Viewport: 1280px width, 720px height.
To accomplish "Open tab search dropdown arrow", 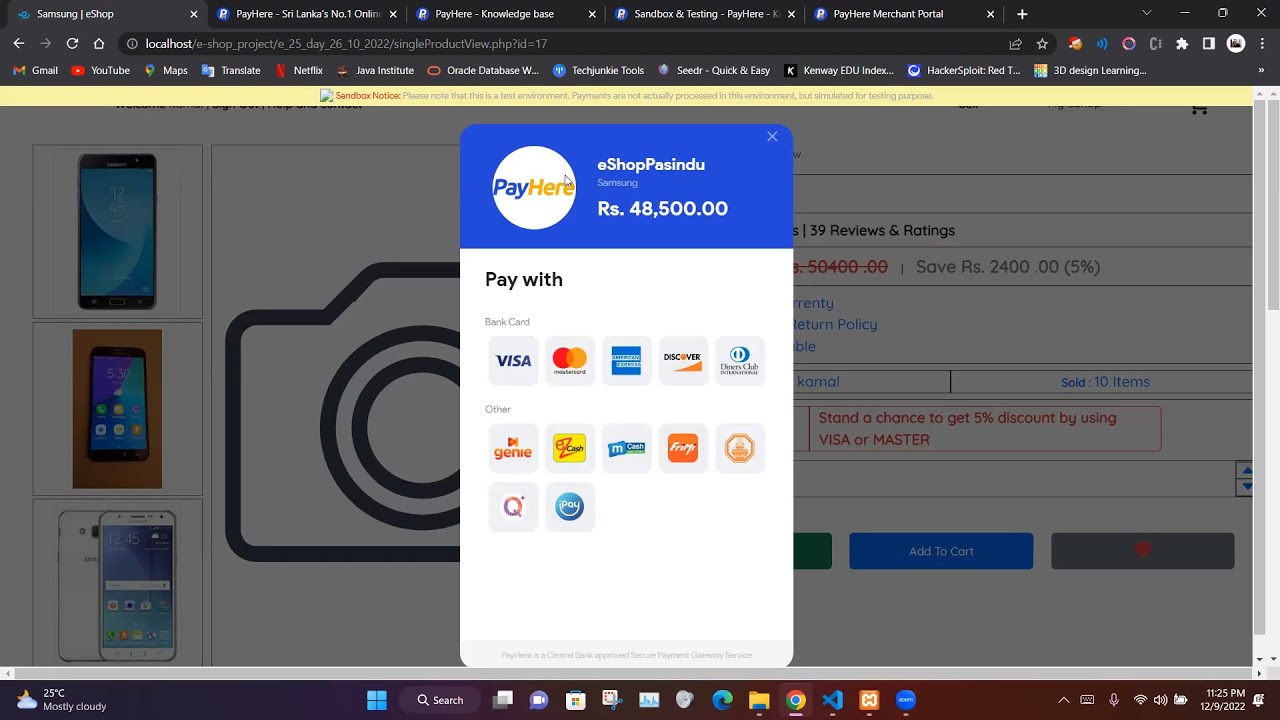I will tap(1147, 14).
